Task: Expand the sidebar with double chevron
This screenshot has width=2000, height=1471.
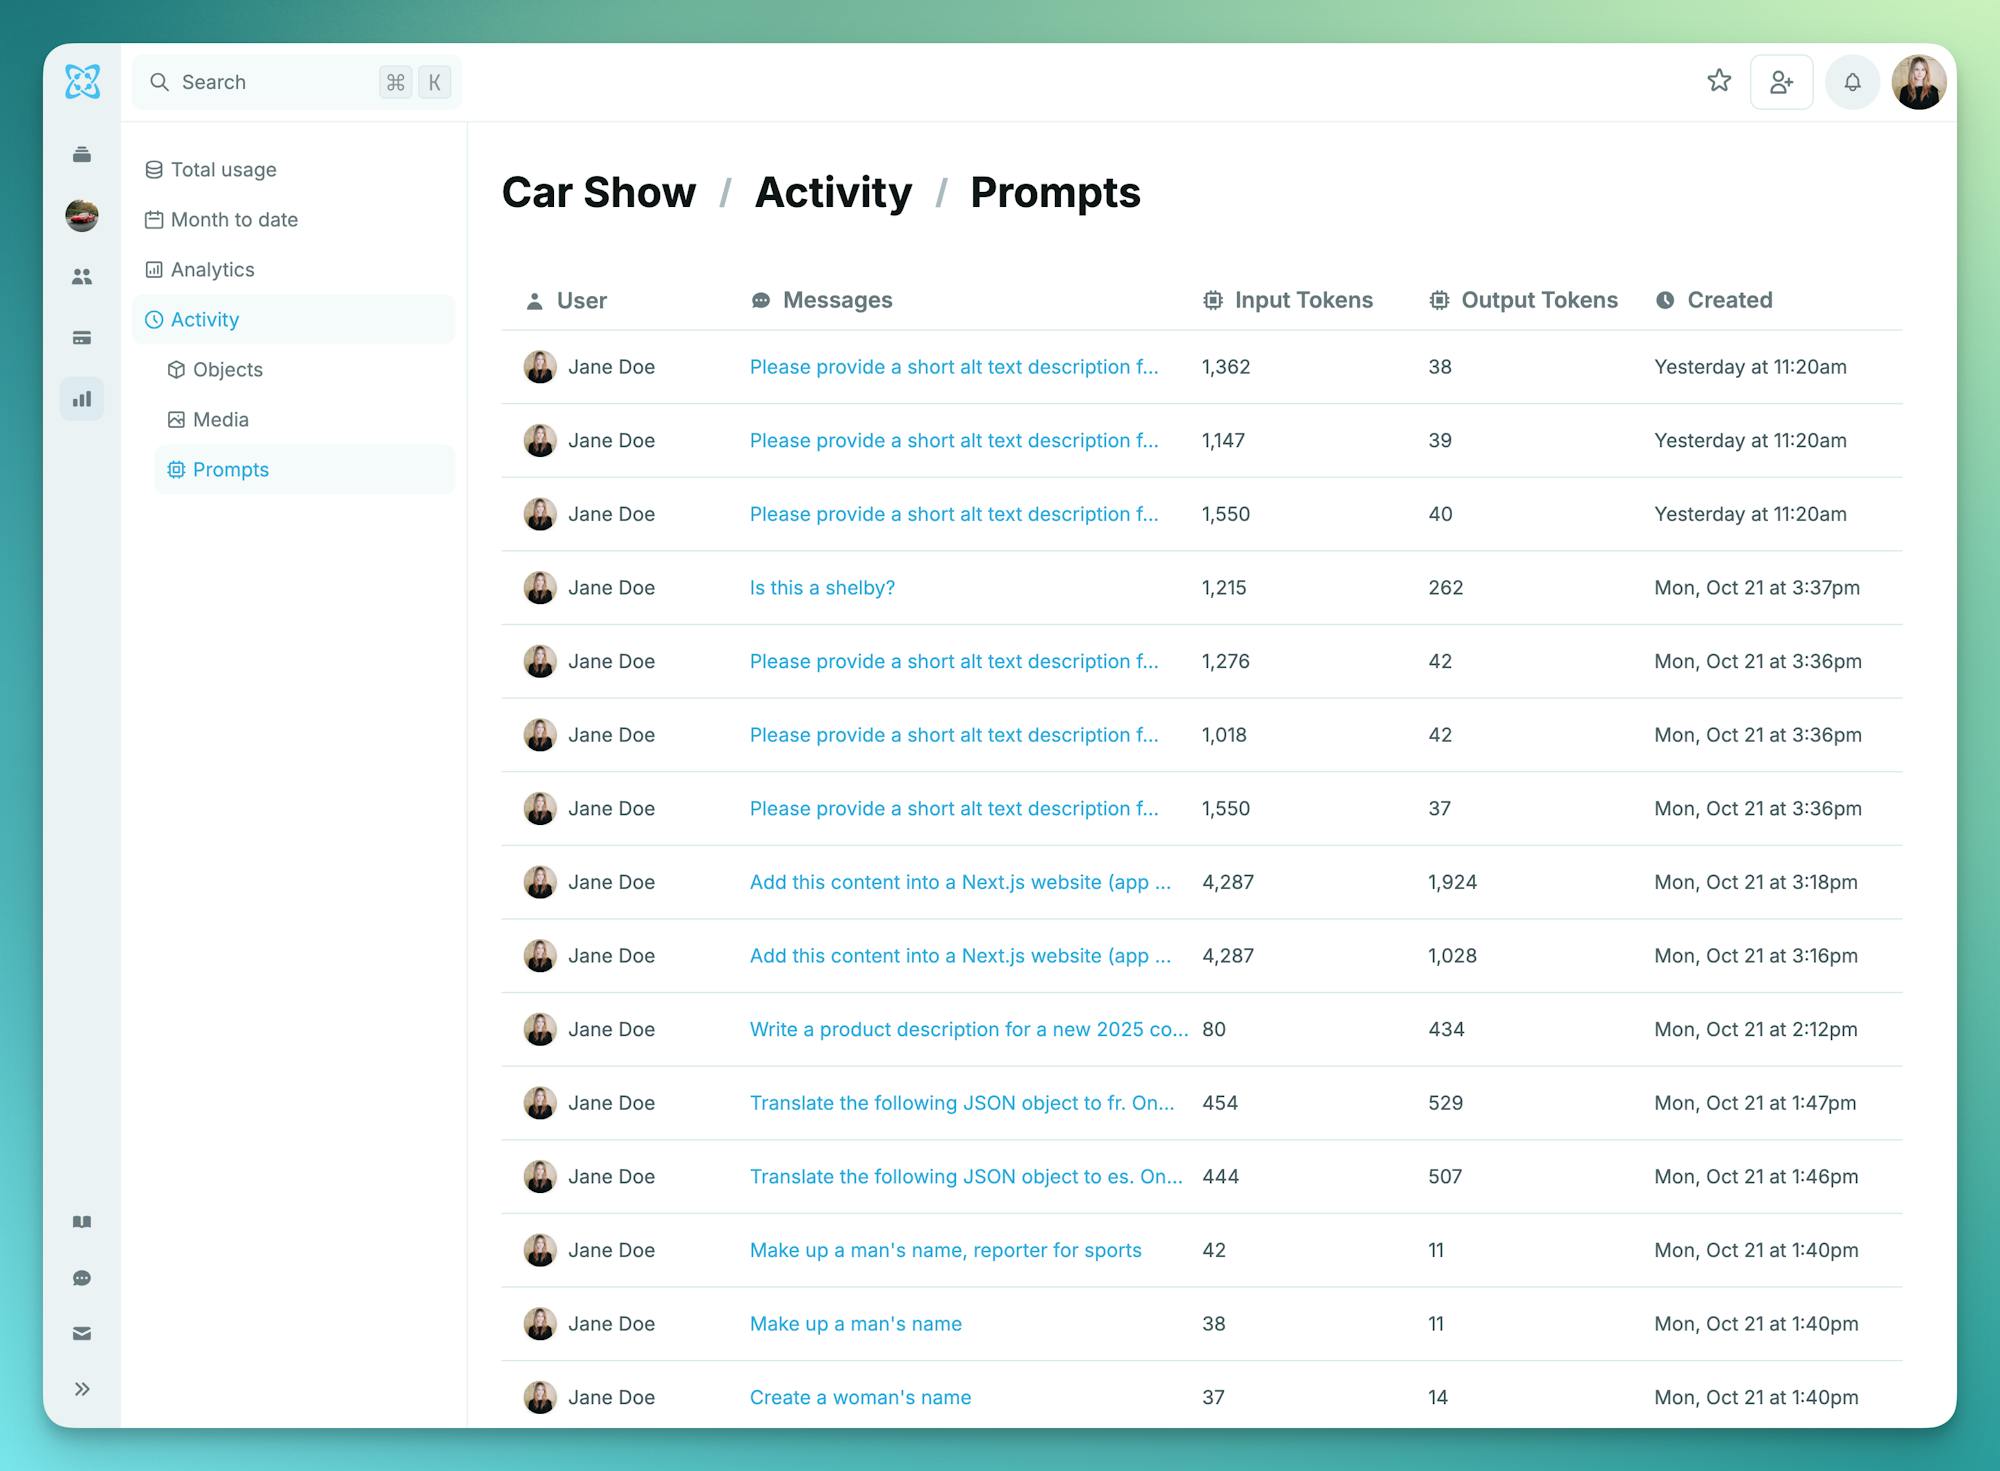Action: pyautogui.click(x=82, y=1389)
